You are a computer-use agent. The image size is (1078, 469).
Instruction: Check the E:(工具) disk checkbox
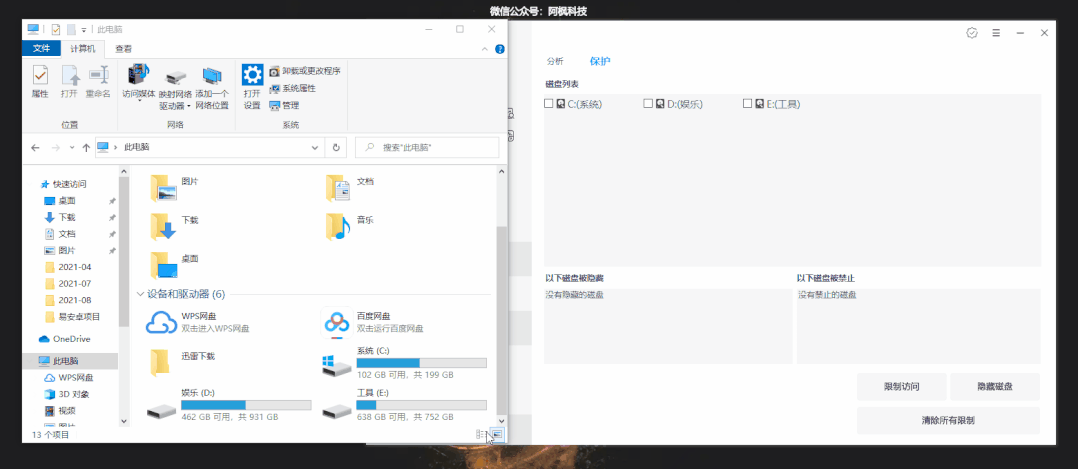tap(747, 103)
